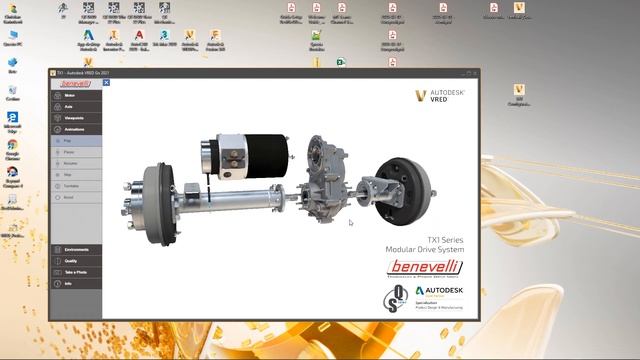
Task: Open the Environments menu in the sidebar
Action: 76,250
